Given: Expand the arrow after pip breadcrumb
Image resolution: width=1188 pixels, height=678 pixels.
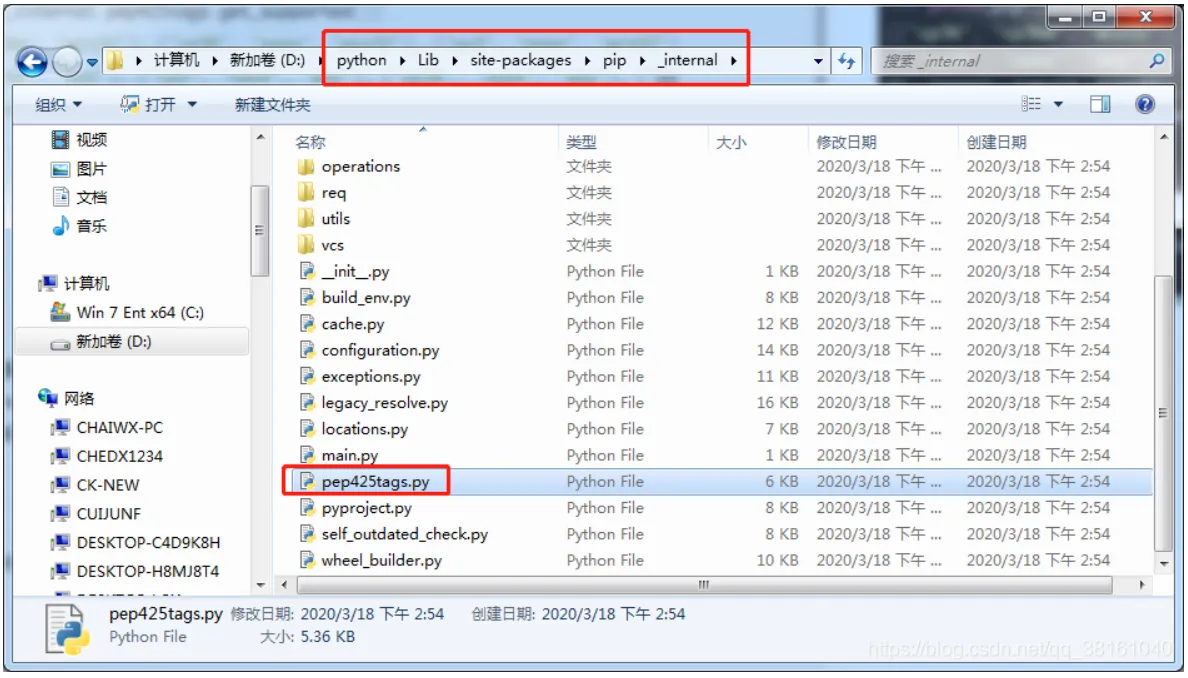Looking at the screenshot, I should pos(642,61).
